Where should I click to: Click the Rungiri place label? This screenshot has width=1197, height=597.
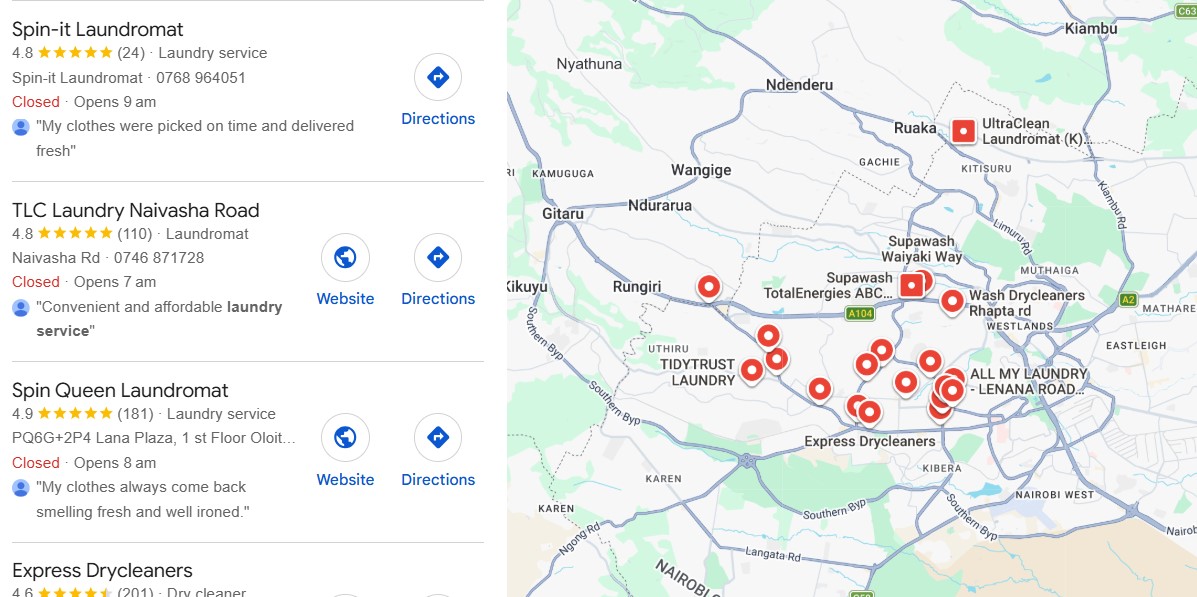coord(637,287)
